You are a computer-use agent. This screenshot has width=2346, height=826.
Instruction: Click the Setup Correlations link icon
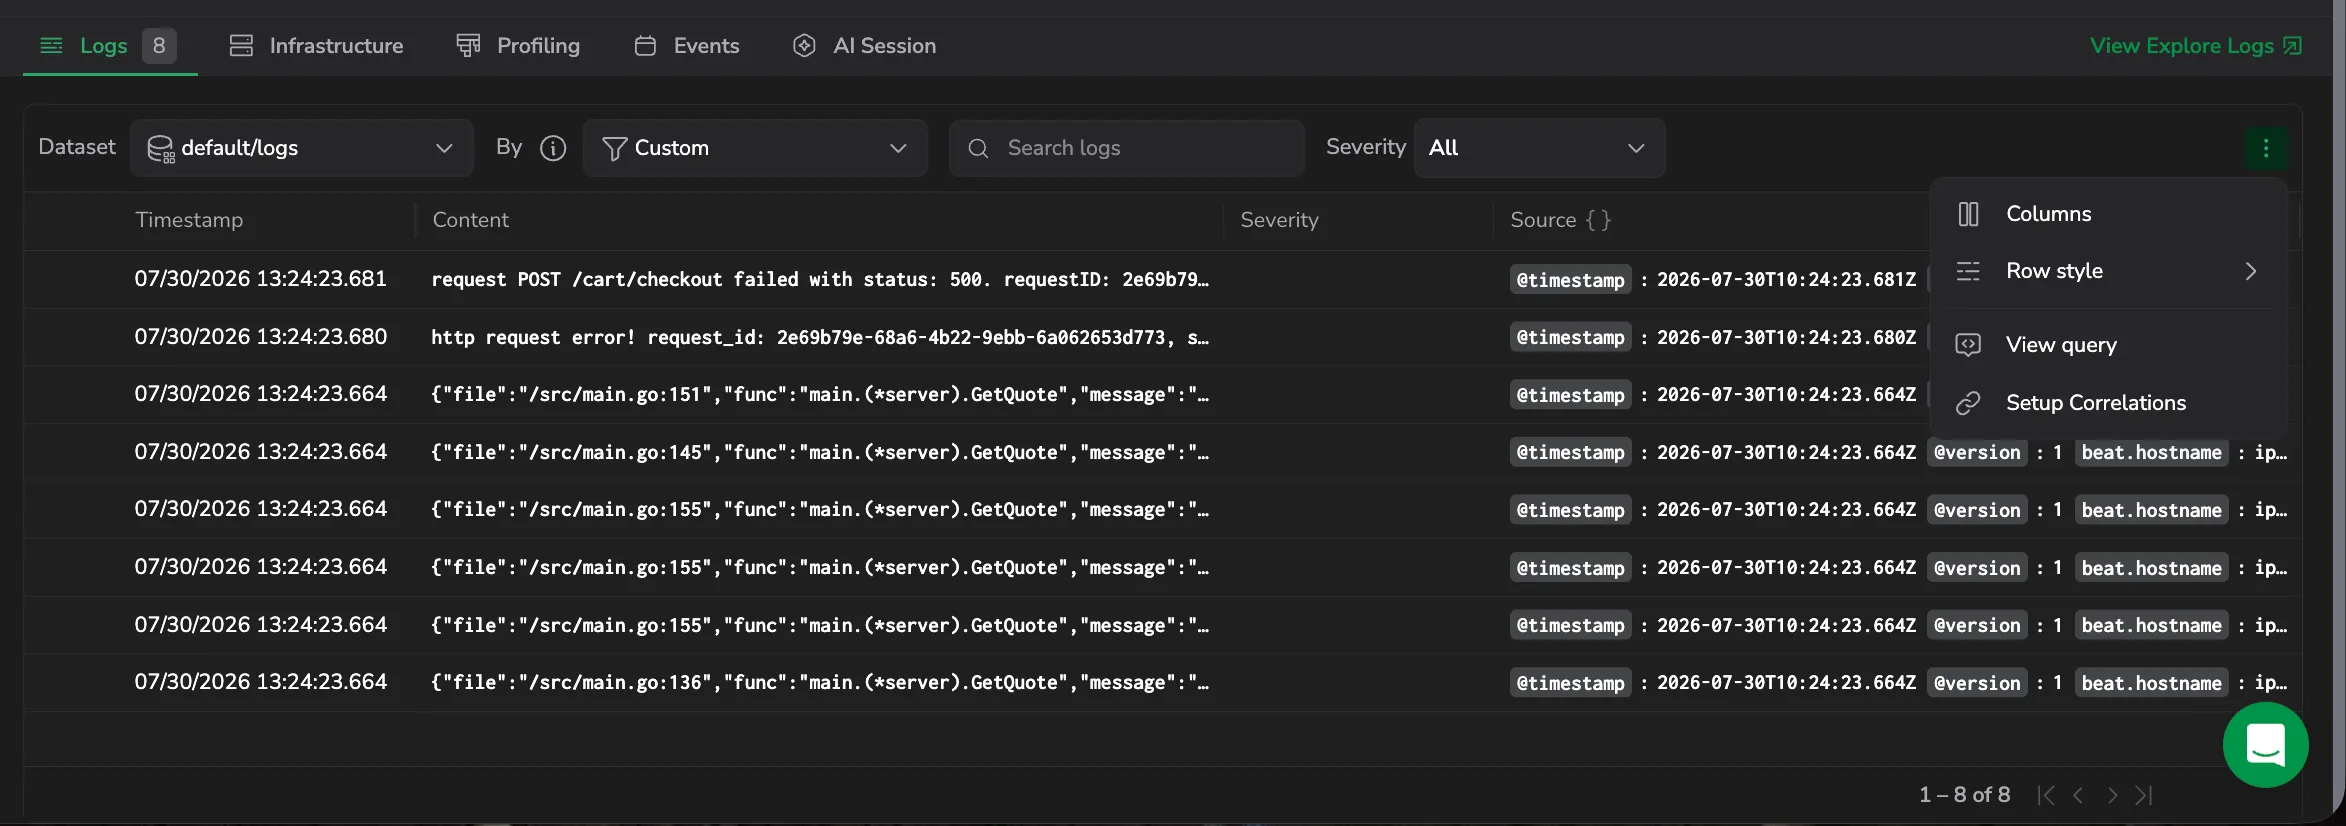[1968, 403]
